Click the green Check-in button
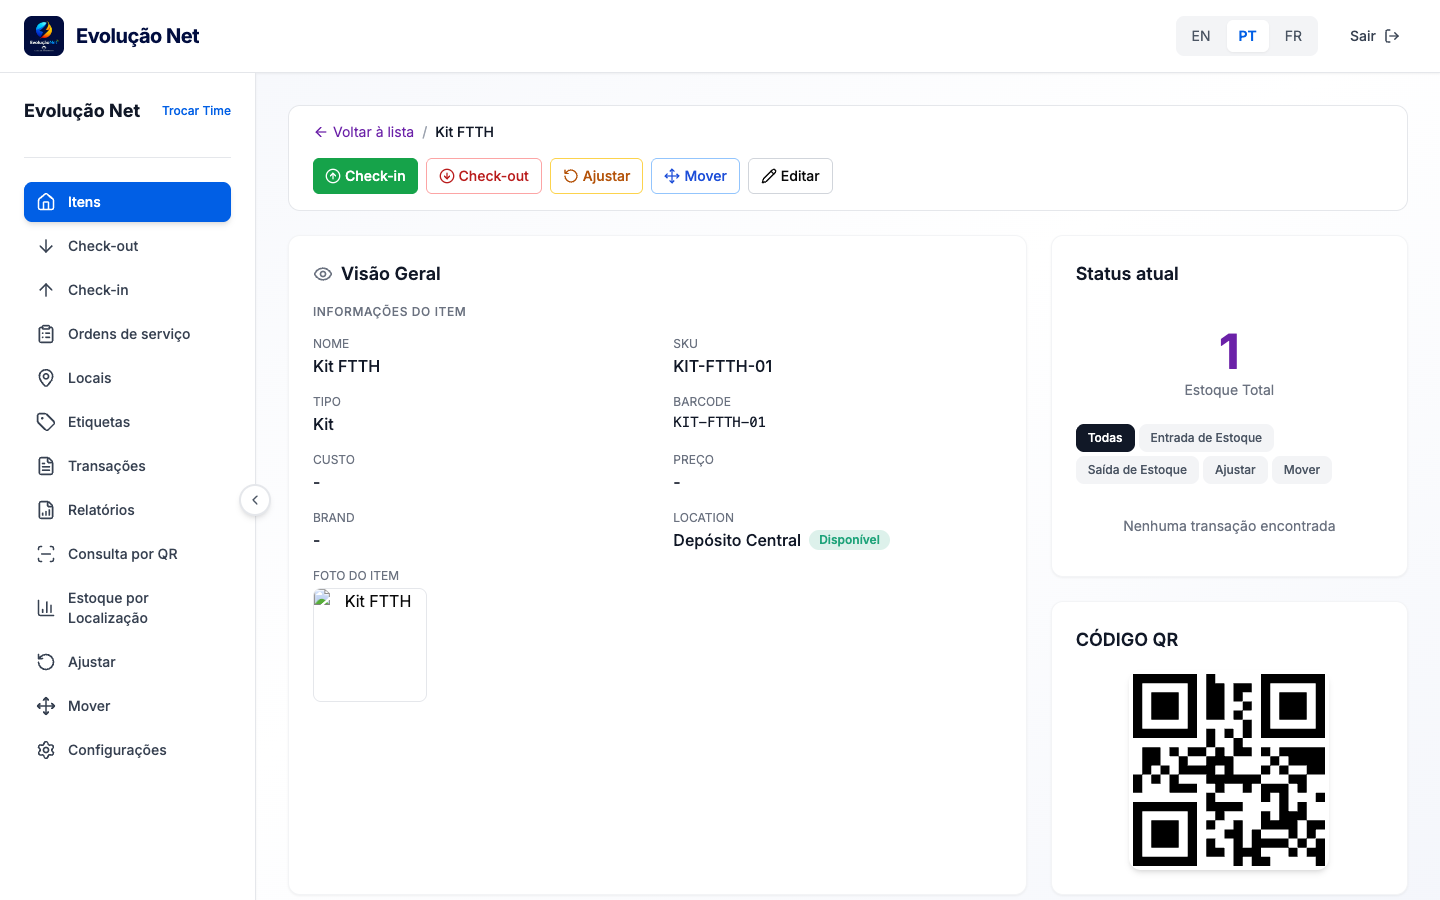 365,176
